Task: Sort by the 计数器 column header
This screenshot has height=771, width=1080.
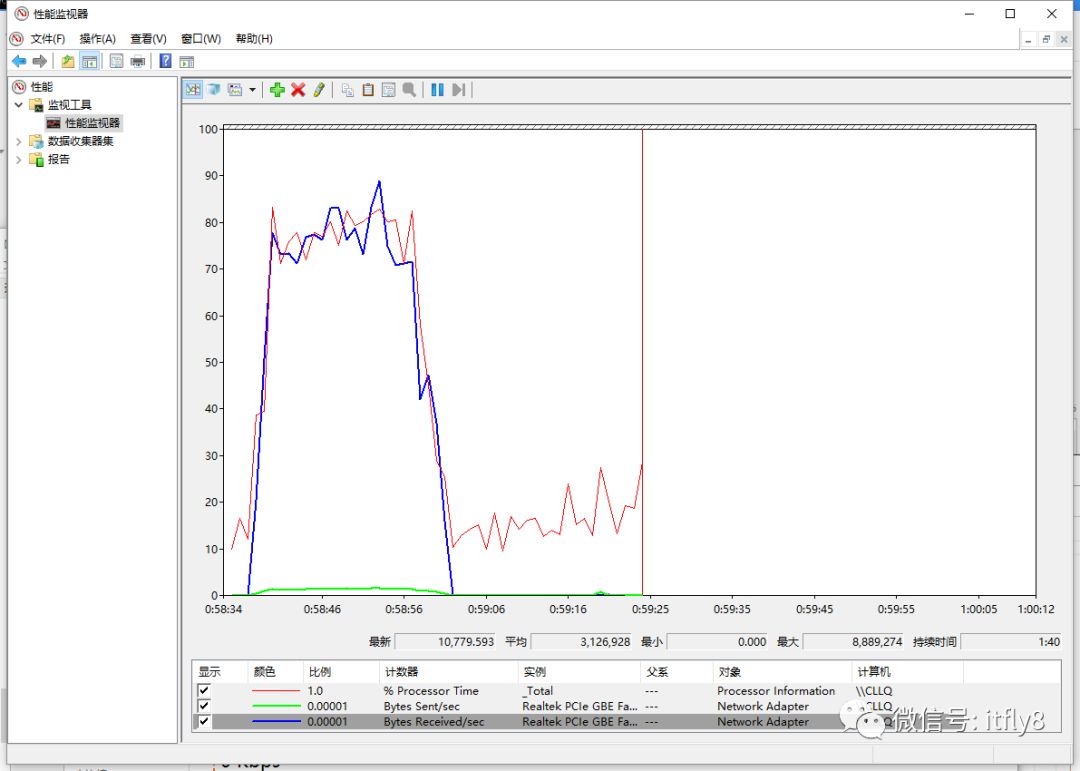Action: pyautogui.click(x=448, y=672)
